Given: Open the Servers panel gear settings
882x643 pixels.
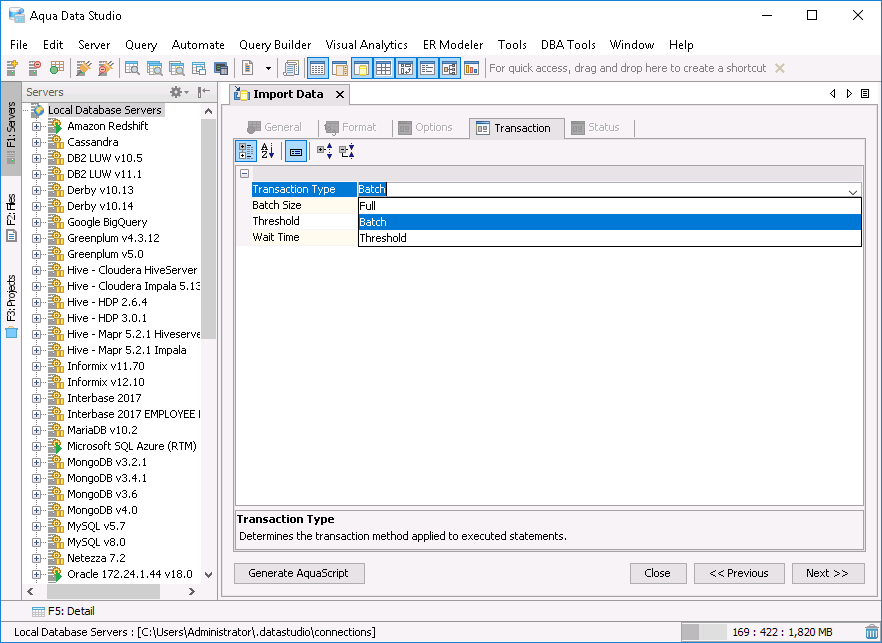Looking at the screenshot, I should (x=178, y=92).
